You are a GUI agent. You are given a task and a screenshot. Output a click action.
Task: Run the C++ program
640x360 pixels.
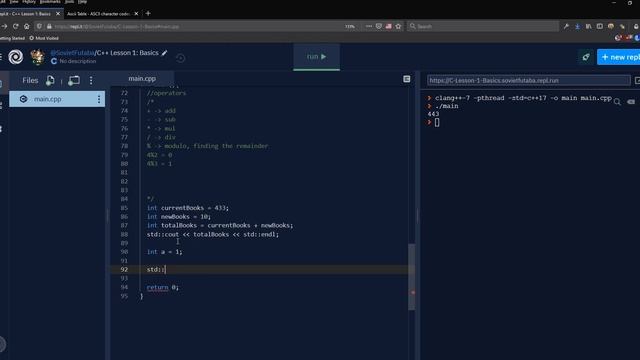click(x=316, y=57)
